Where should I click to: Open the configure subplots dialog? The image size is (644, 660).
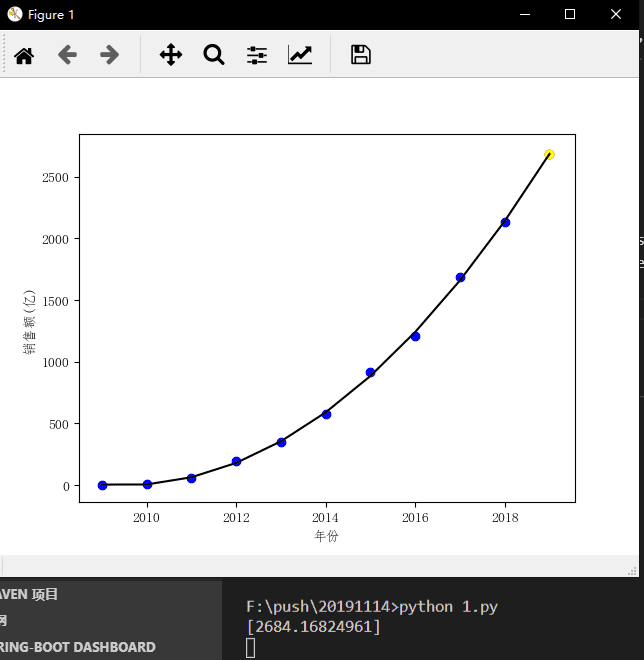tap(257, 55)
